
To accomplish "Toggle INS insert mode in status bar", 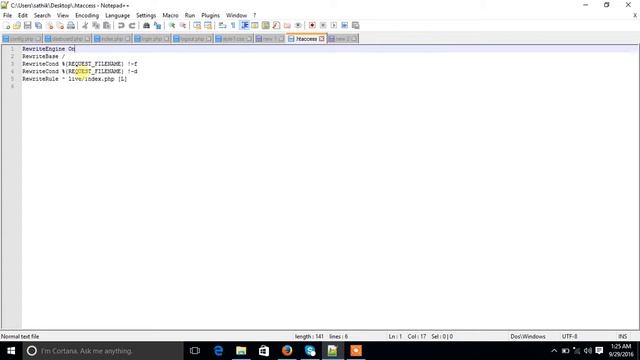I will point(622,336).
